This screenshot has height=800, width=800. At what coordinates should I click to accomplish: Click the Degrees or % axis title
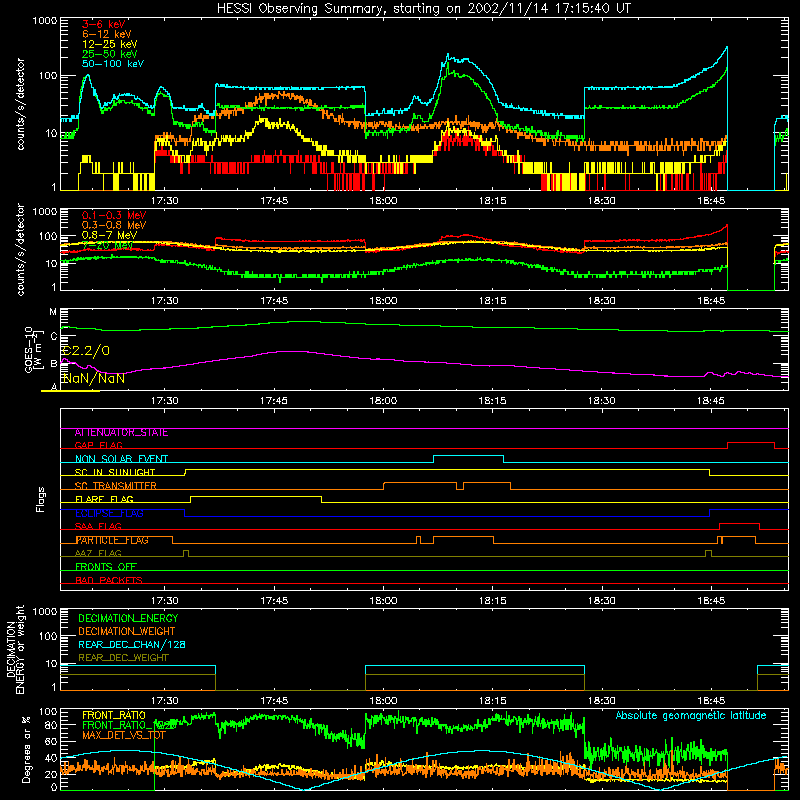pos(26,749)
